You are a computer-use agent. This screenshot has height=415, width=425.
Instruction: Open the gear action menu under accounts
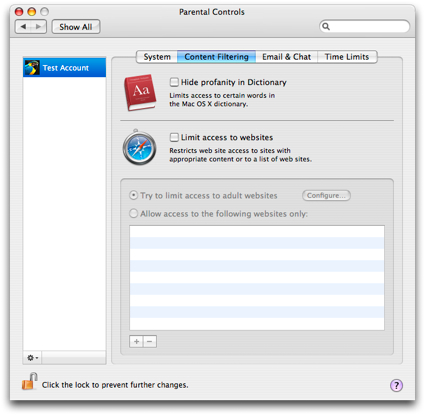[32, 358]
